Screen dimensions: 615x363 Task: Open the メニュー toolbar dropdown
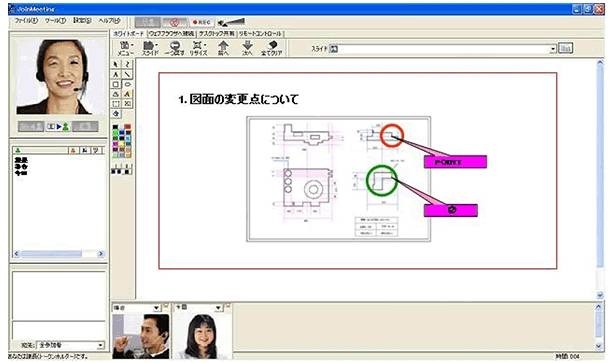pos(126,48)
